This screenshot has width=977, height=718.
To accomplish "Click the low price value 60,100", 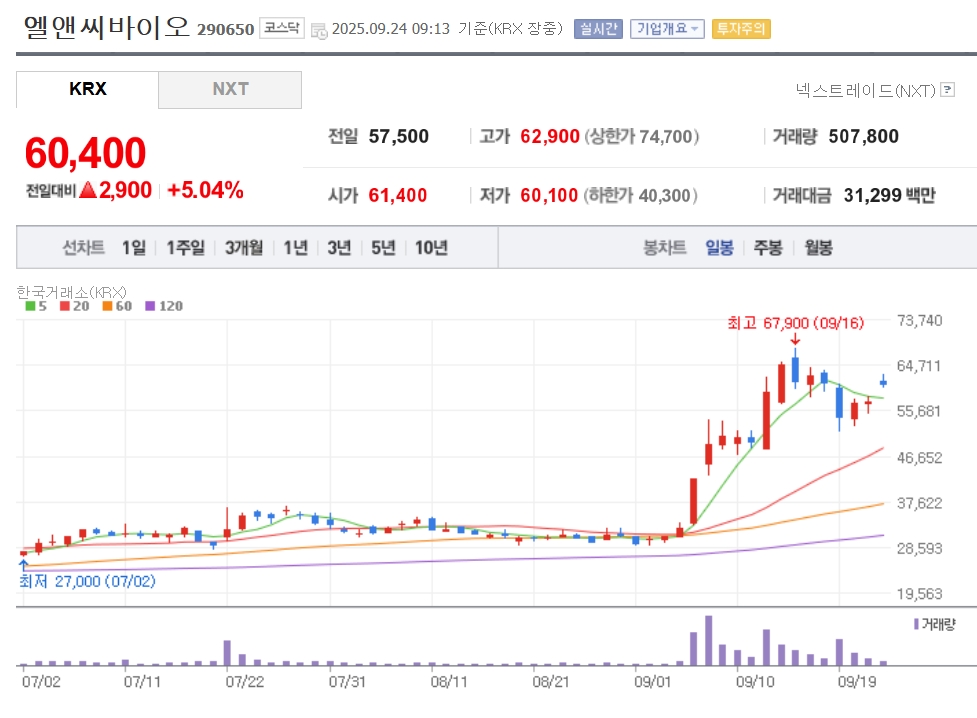I will (549, 196).
